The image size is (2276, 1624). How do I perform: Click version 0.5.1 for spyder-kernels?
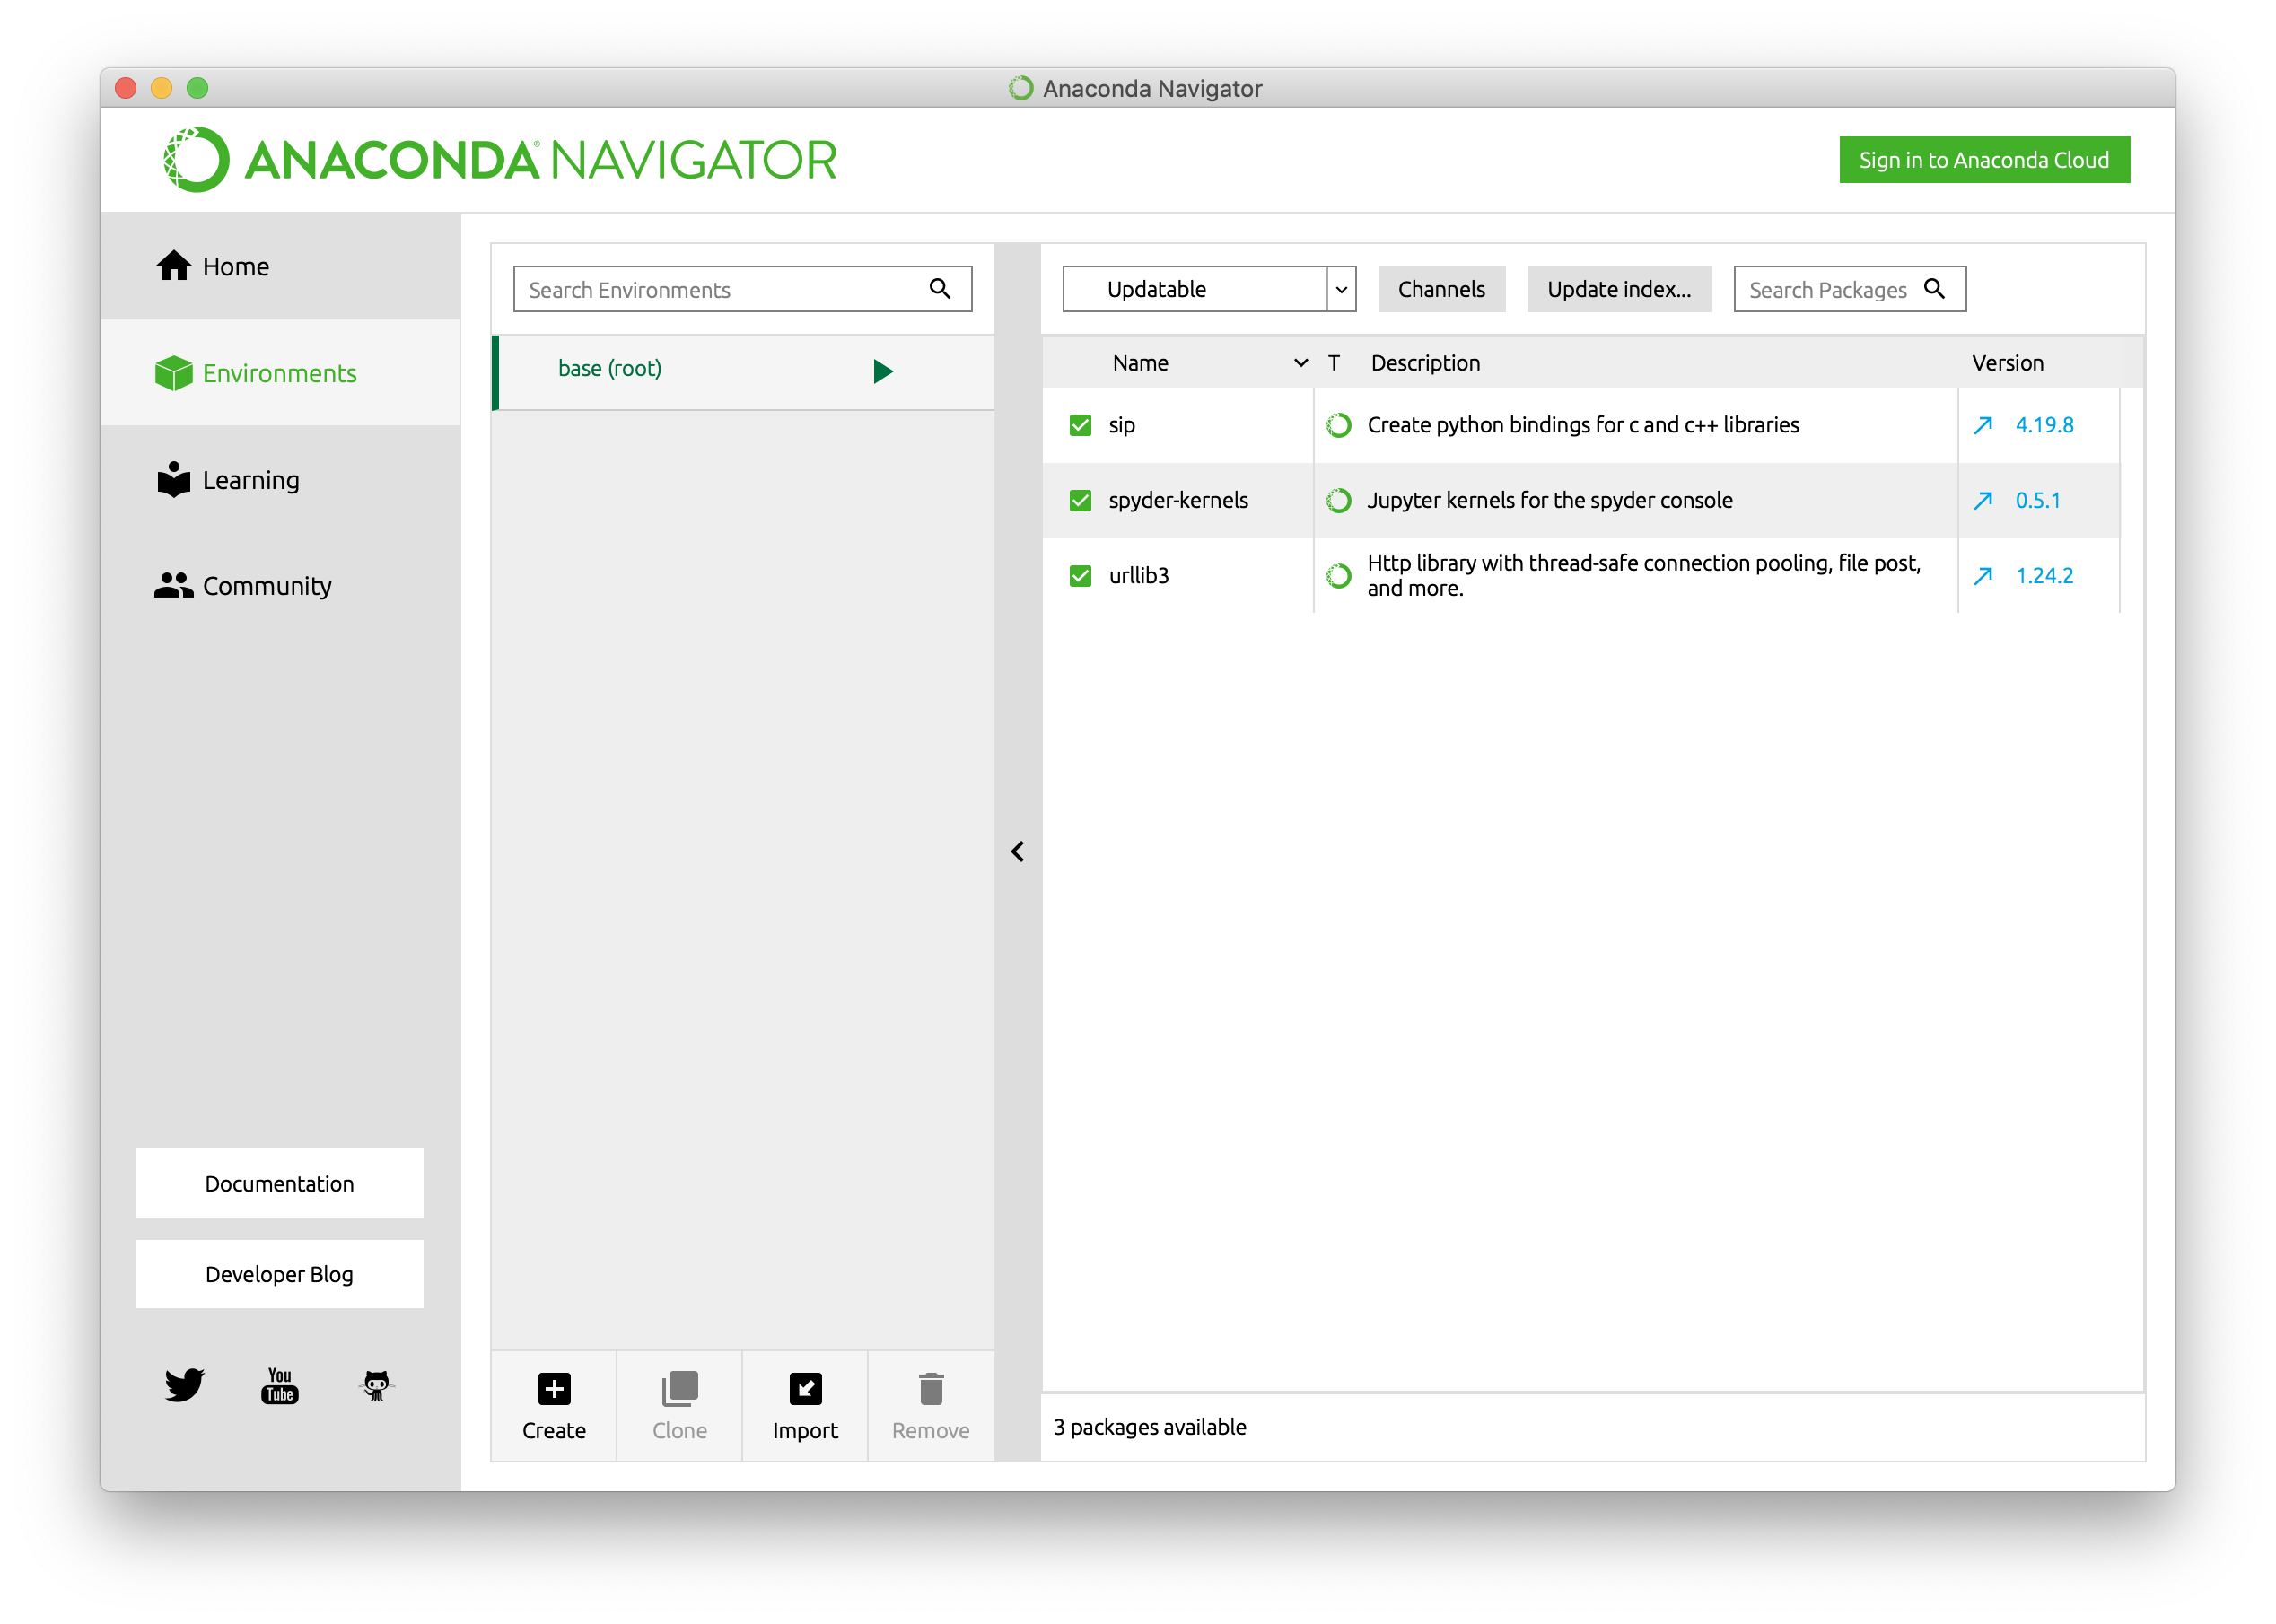[2037, 500]
